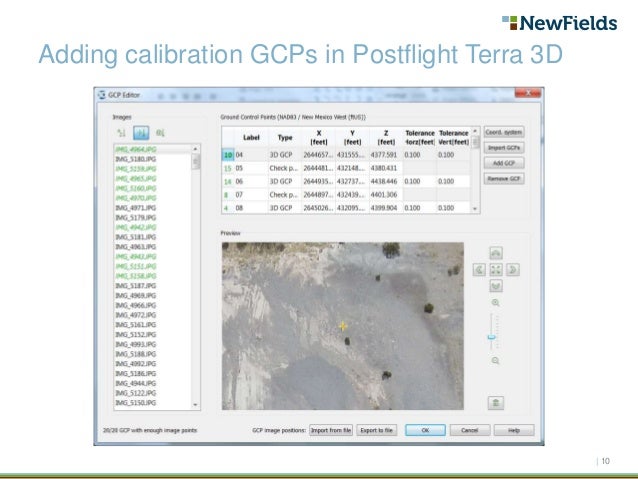Select IMG_5180.JPG in the Images list
The width and height of the screenshot is (638, 479).
[153, 159]
